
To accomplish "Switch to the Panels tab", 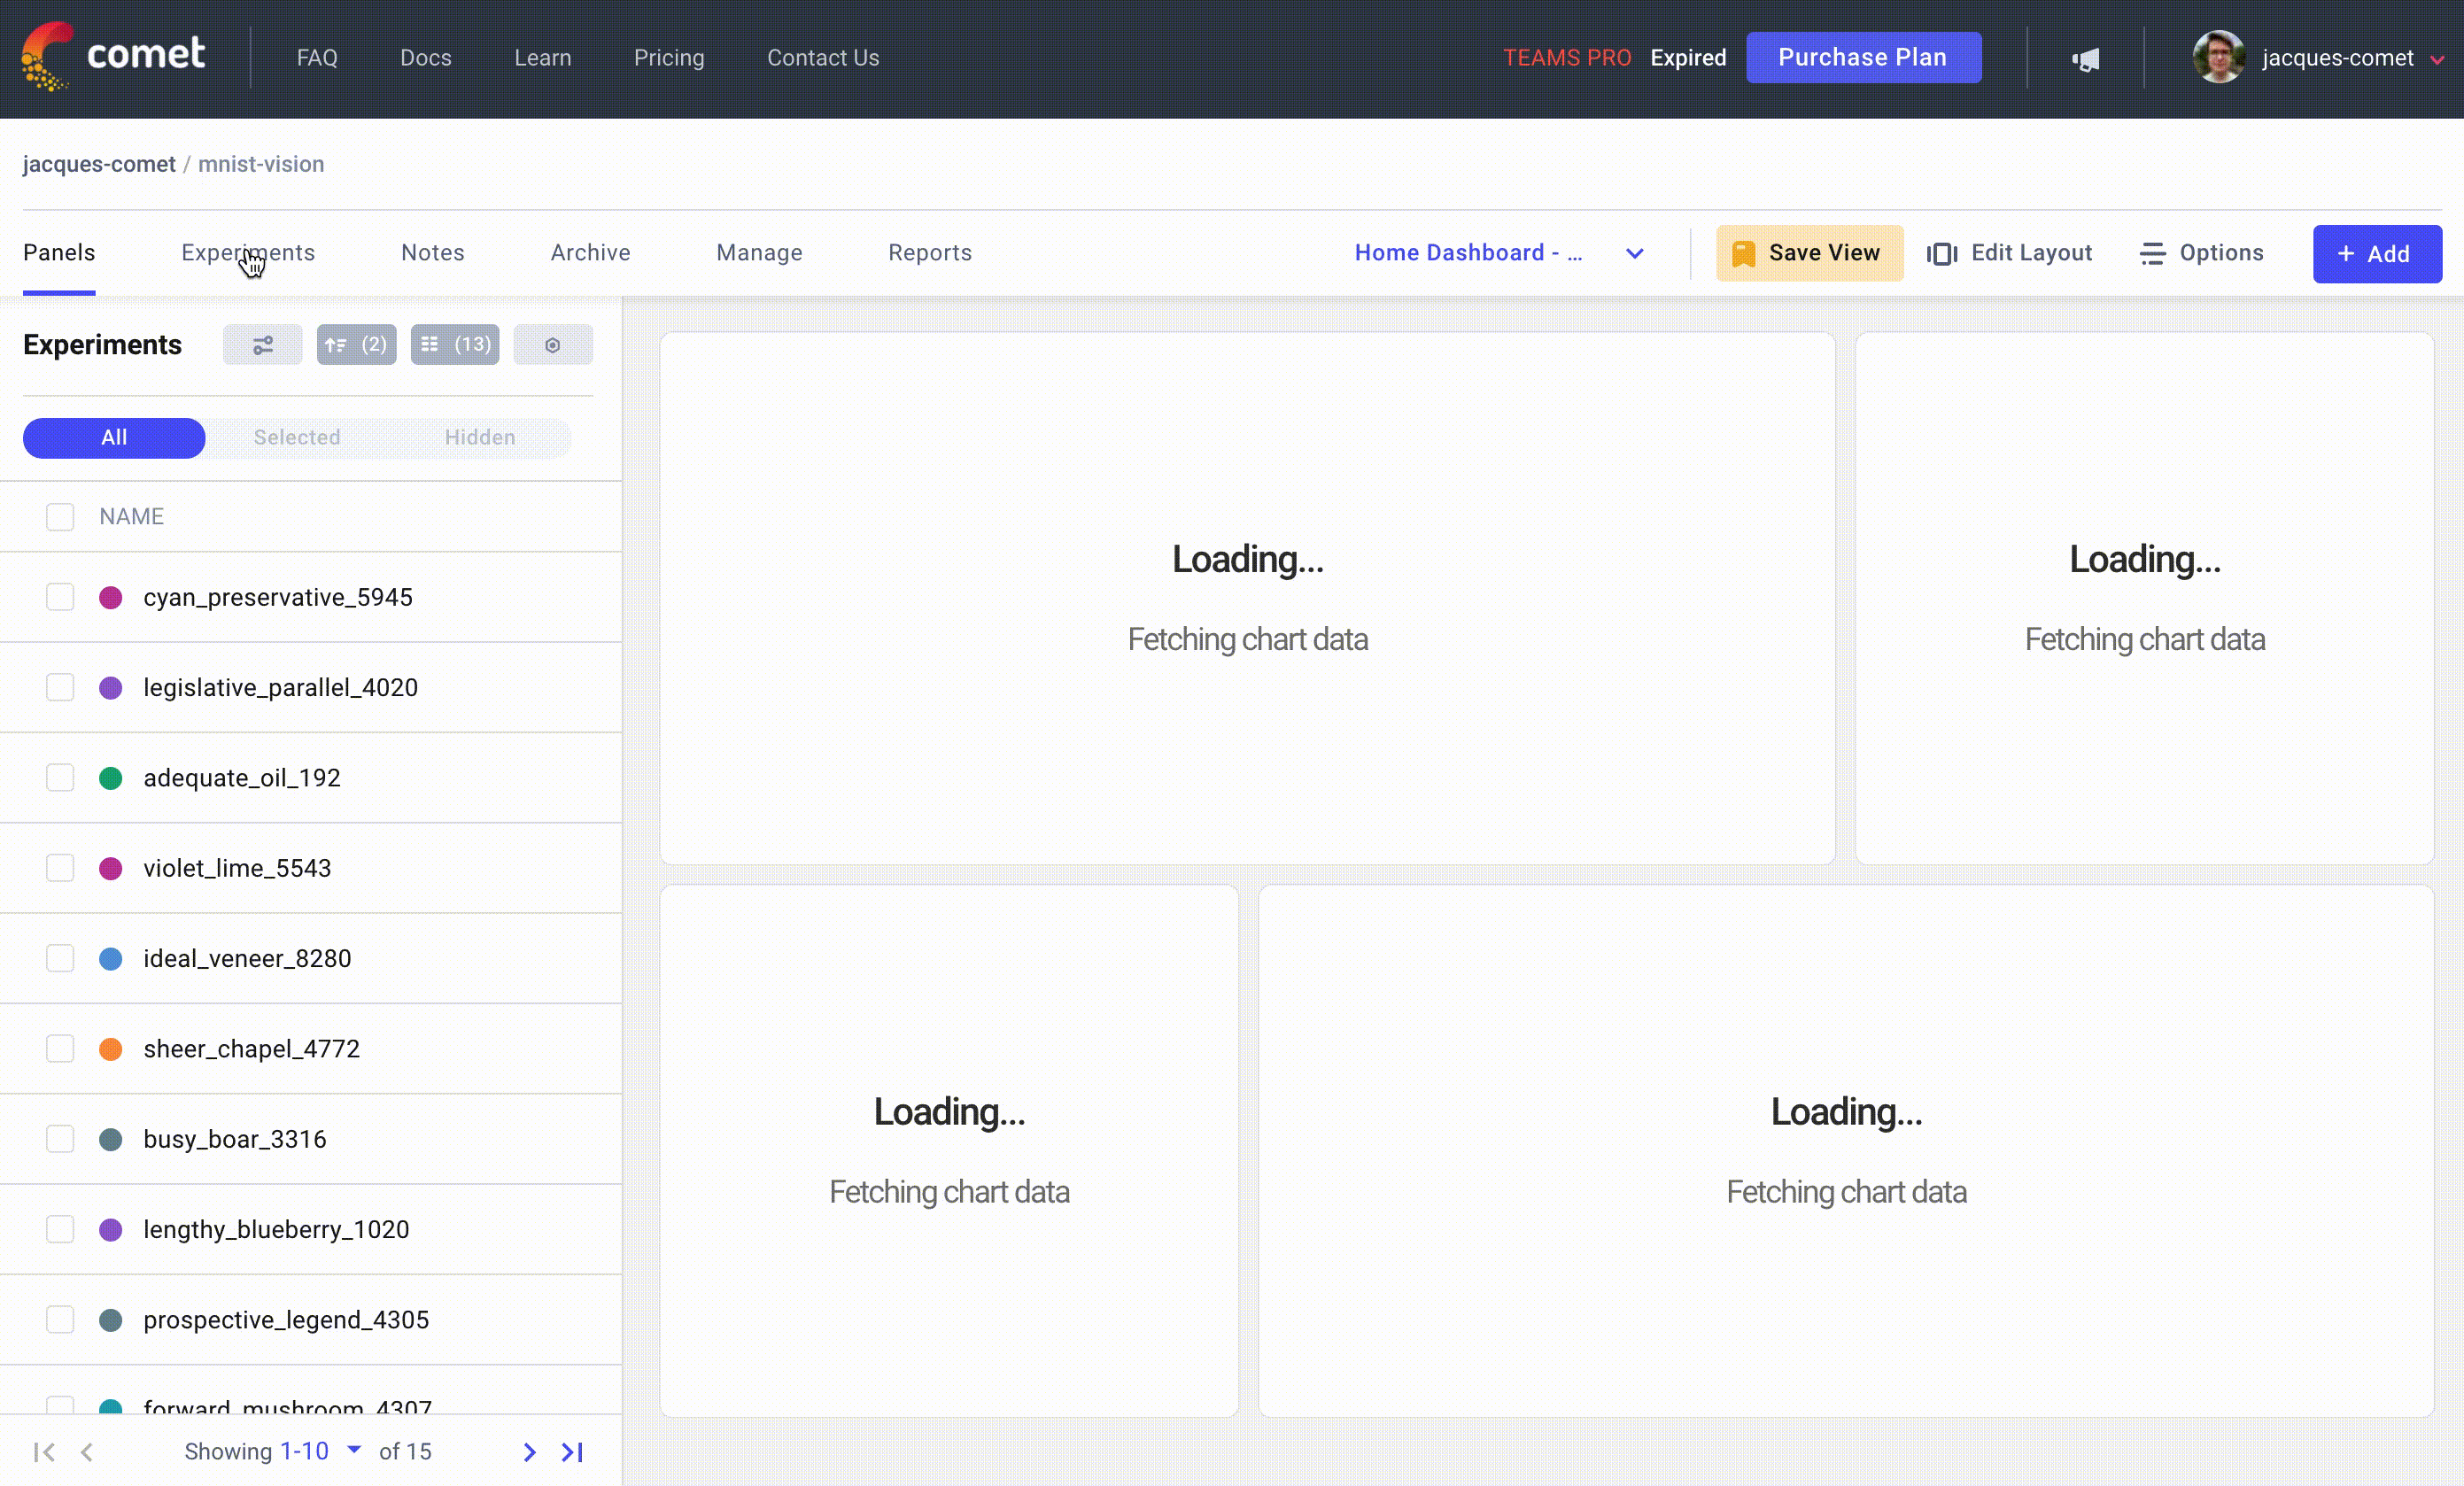I will tap(59, 253).
